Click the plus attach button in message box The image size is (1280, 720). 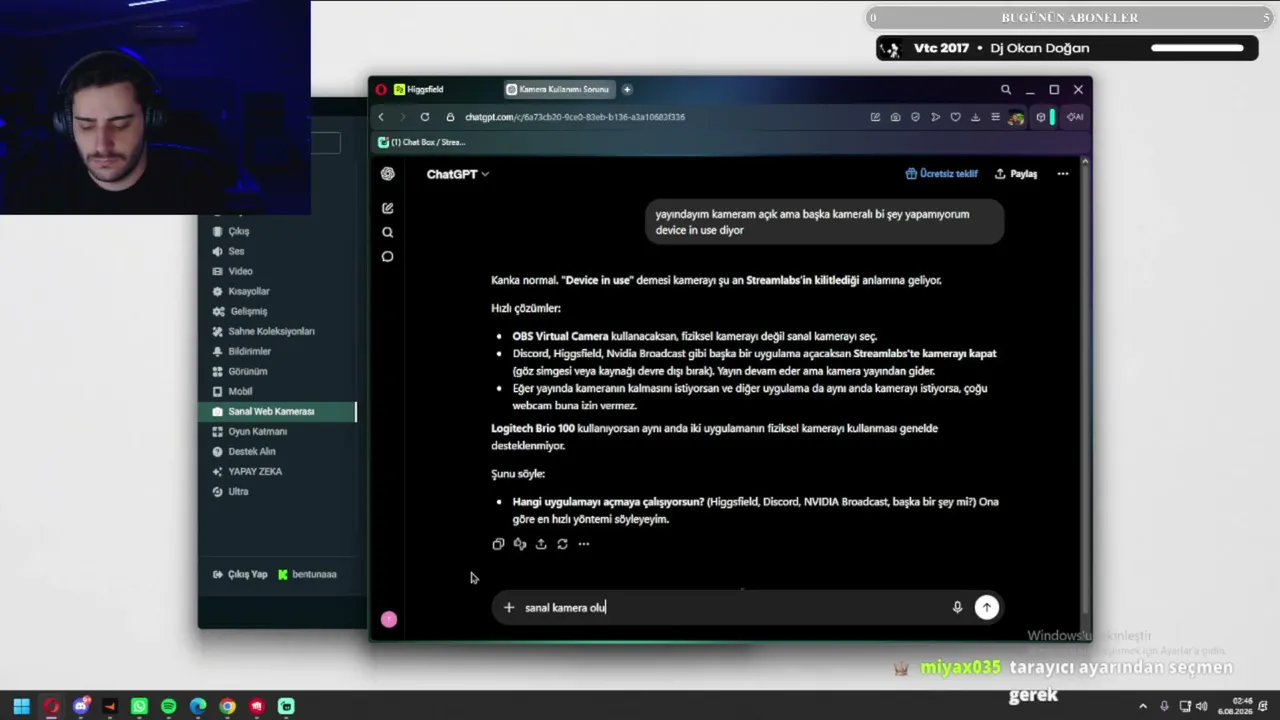pos(509,607)
